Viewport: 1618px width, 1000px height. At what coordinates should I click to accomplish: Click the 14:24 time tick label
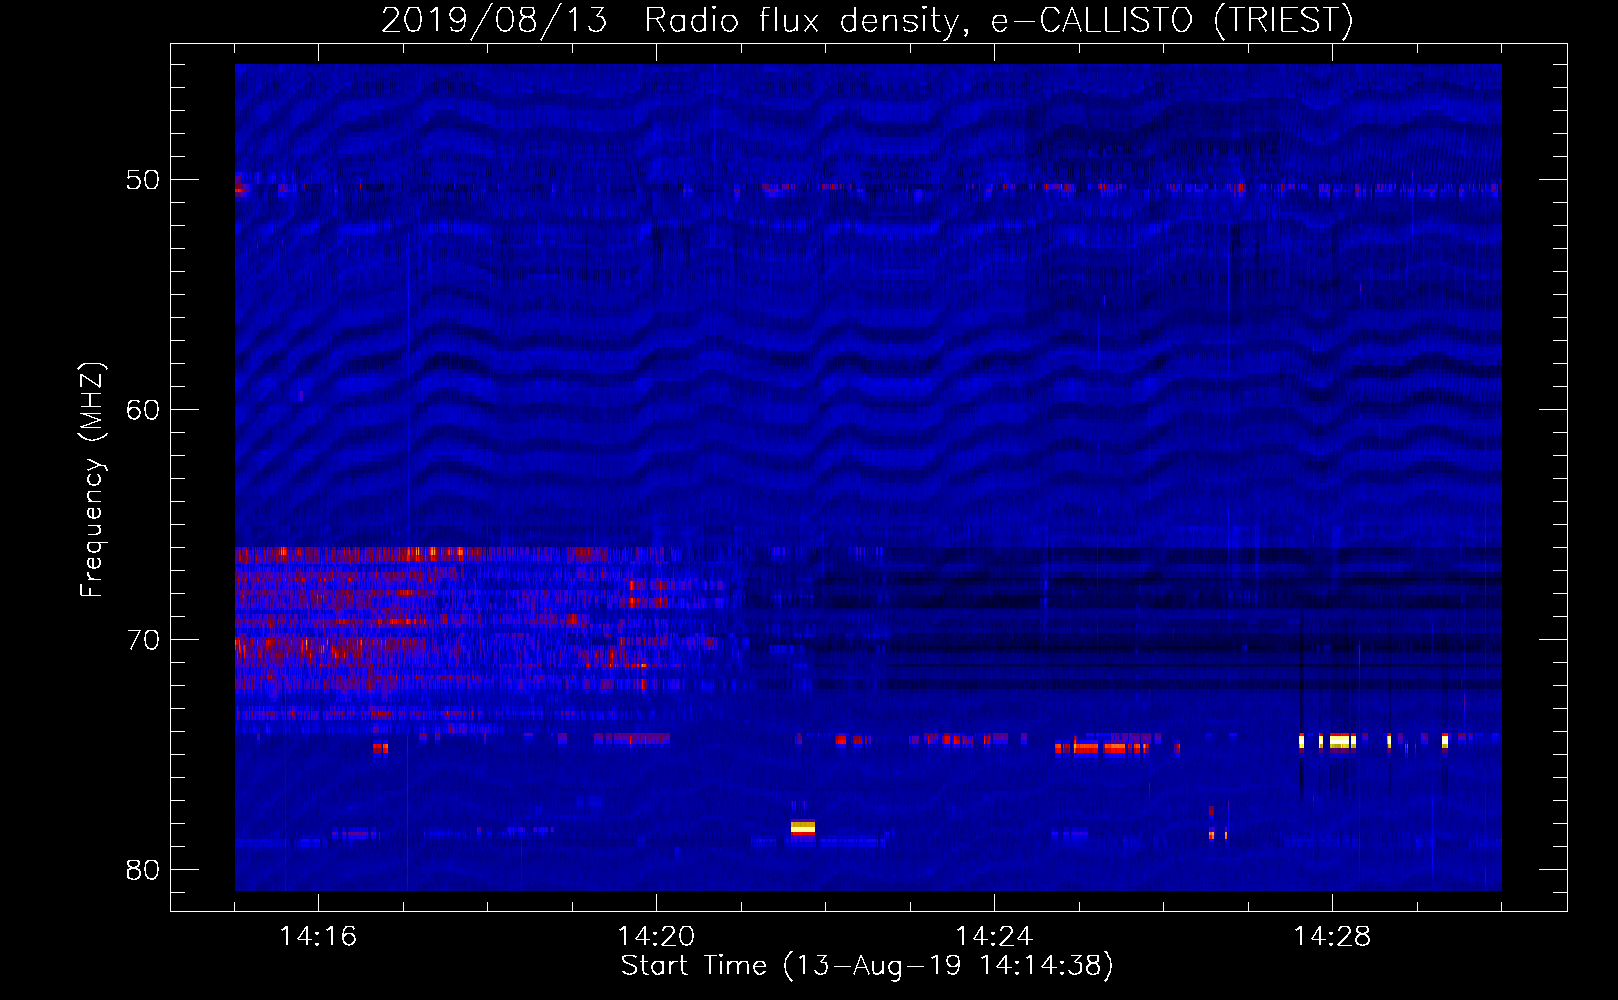pos(994,937)
